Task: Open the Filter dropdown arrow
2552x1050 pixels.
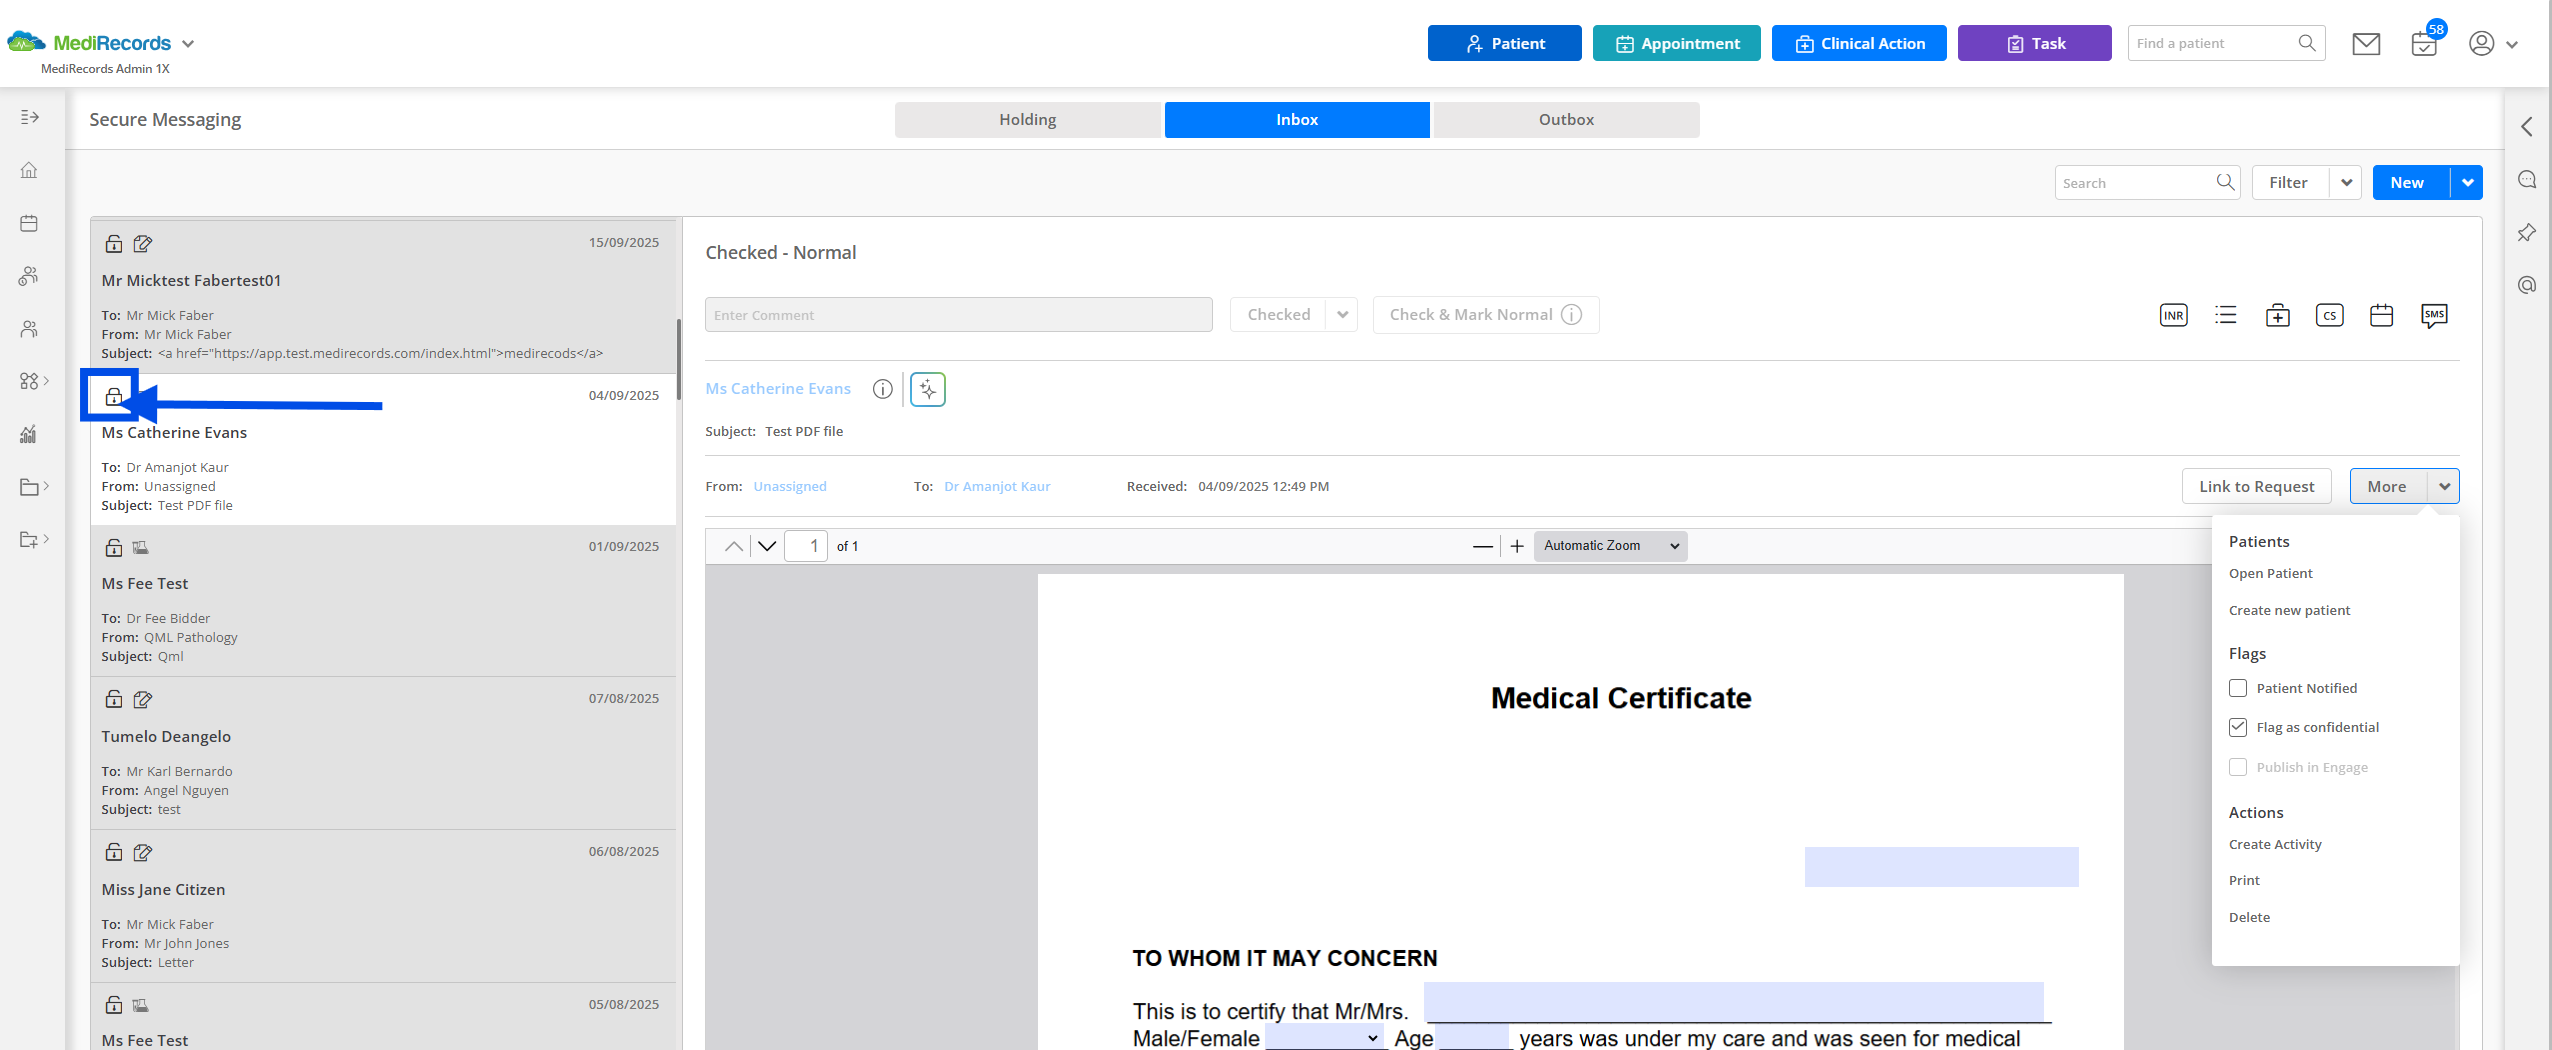Action: coord(2346,183)
